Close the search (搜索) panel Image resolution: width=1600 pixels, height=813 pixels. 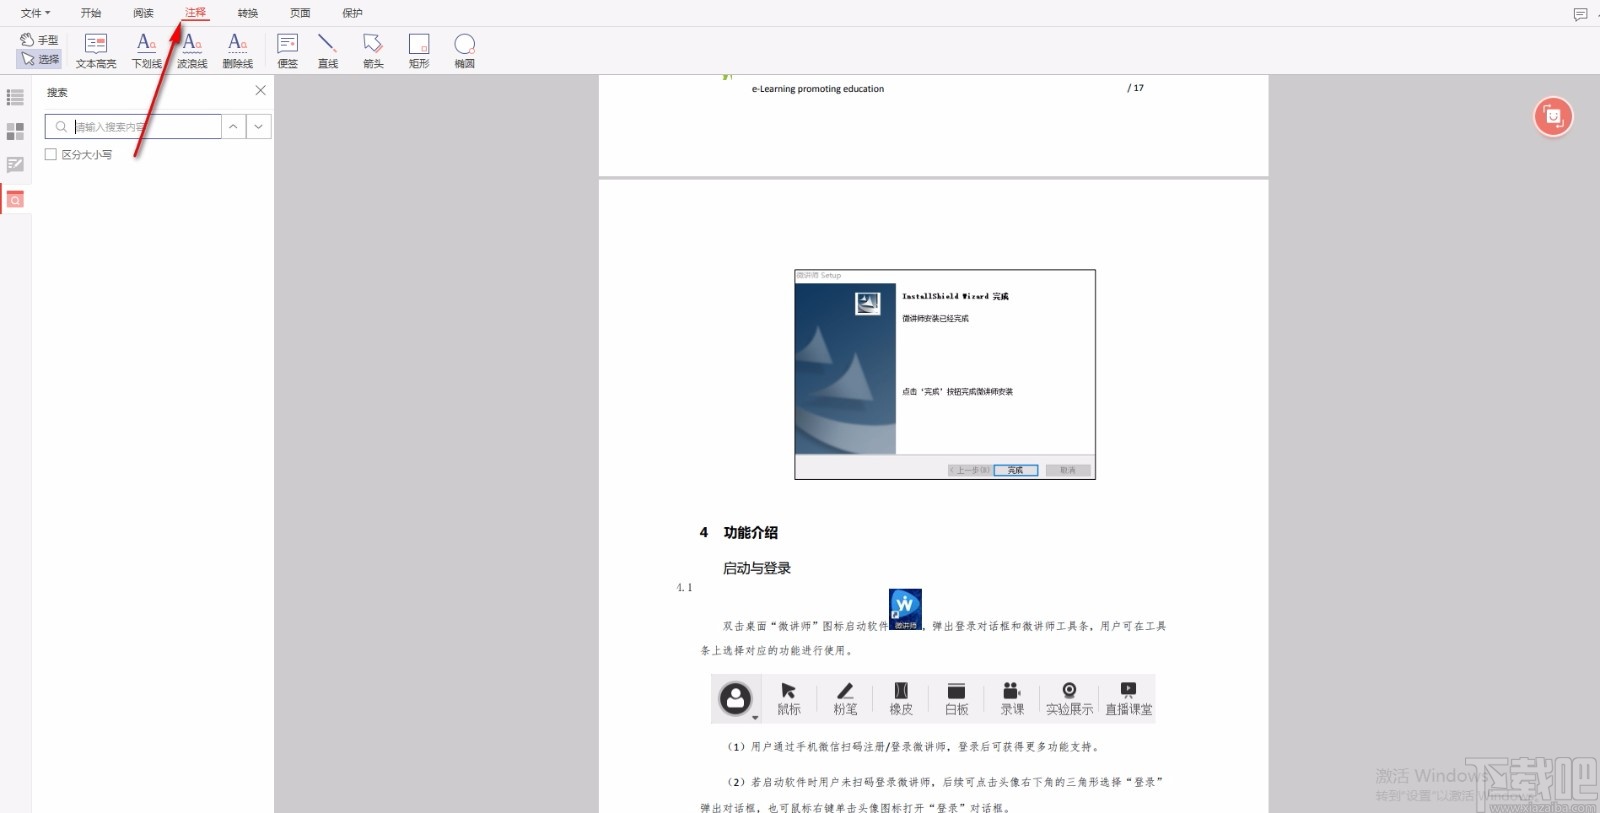260,90
